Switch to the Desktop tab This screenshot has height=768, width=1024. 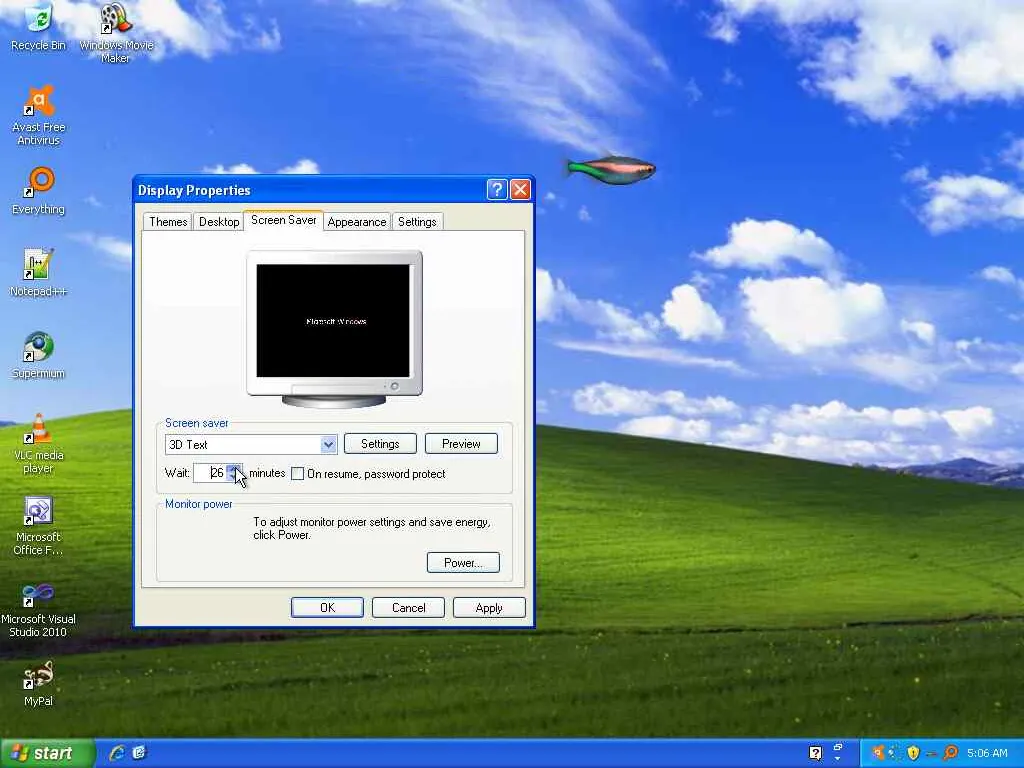coord(219,222)
